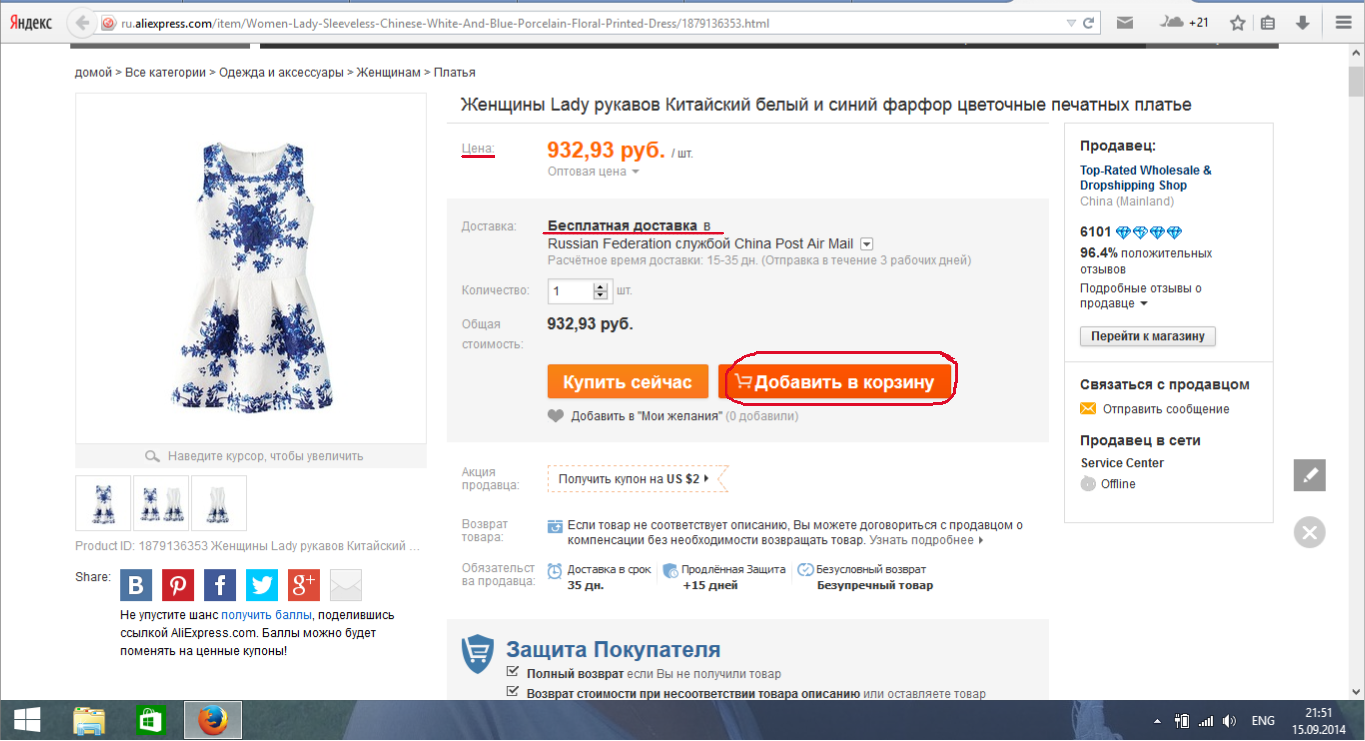
Task: Click the Купить сейчас button
Action: click(627, 382)
